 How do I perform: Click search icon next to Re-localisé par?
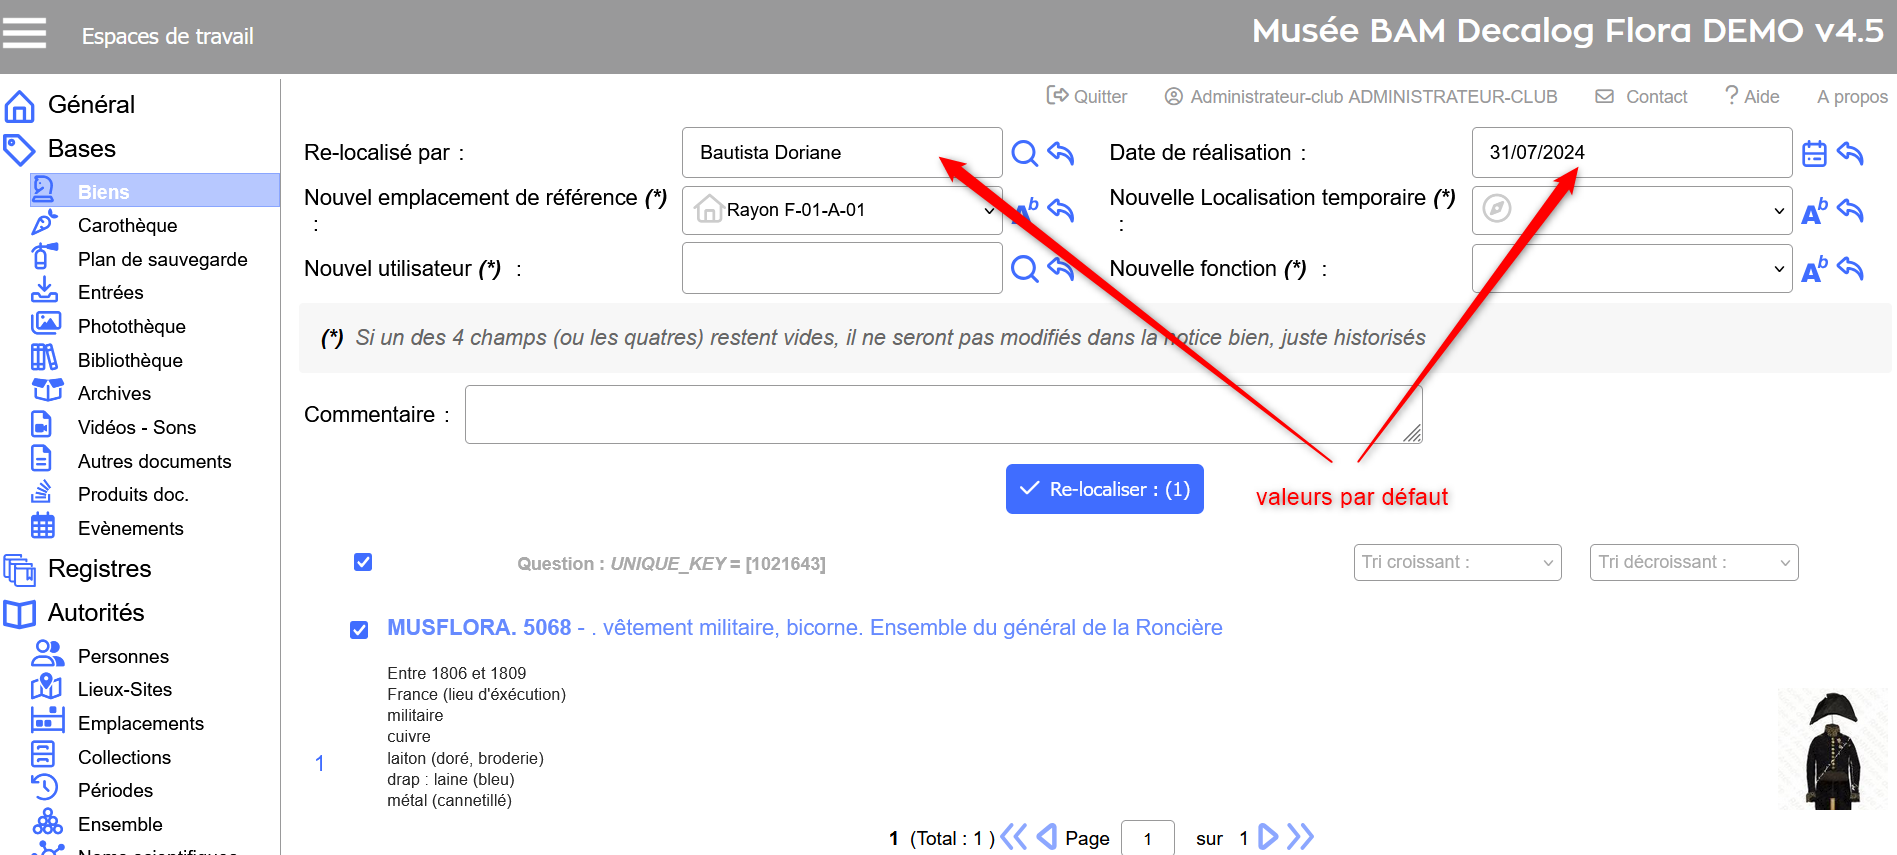[x=1024, y=153]
